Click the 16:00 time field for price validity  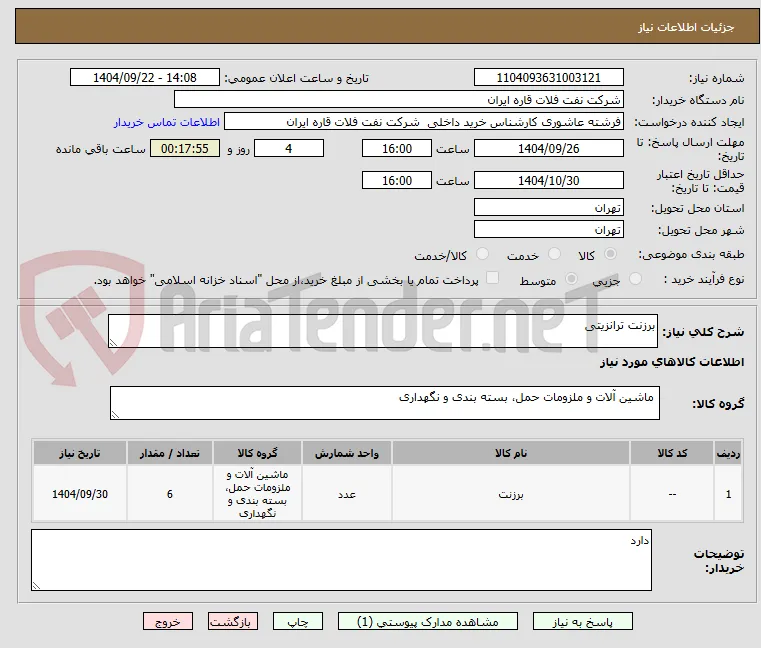pos(397,180)
